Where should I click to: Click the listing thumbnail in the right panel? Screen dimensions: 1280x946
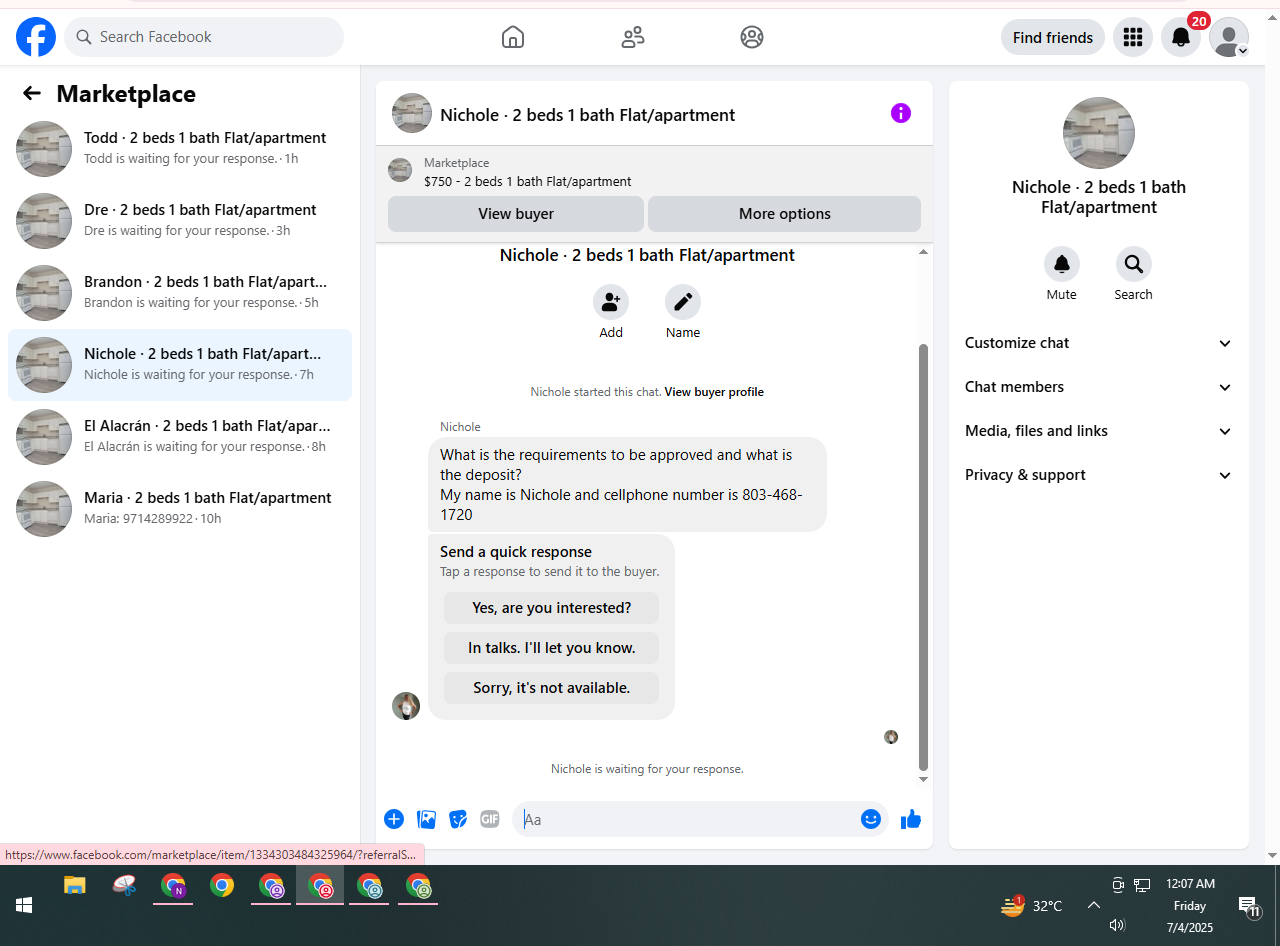pyautogui.click(x=1099, y=133)
